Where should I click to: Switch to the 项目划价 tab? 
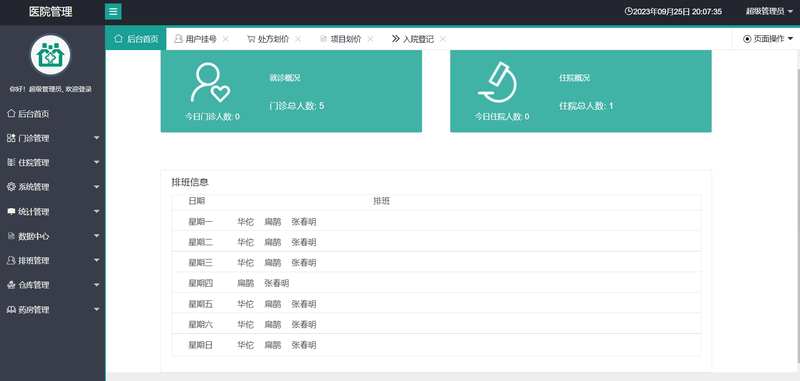(x=346, y=39)
